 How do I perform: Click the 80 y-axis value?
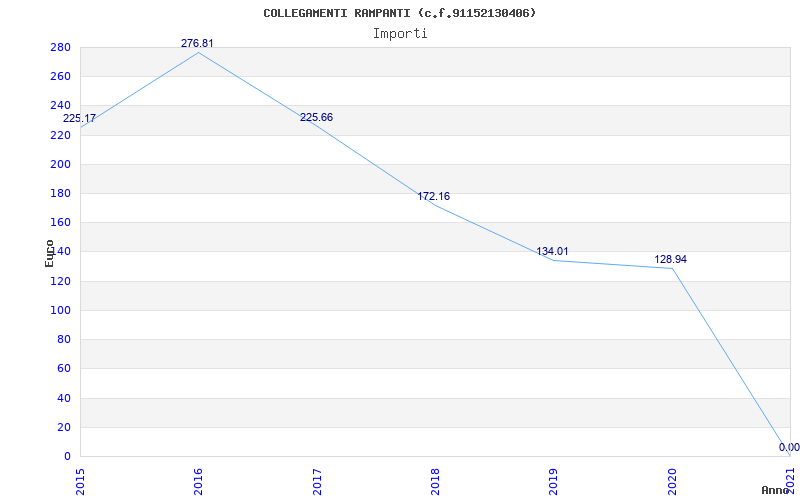[63, 339]
